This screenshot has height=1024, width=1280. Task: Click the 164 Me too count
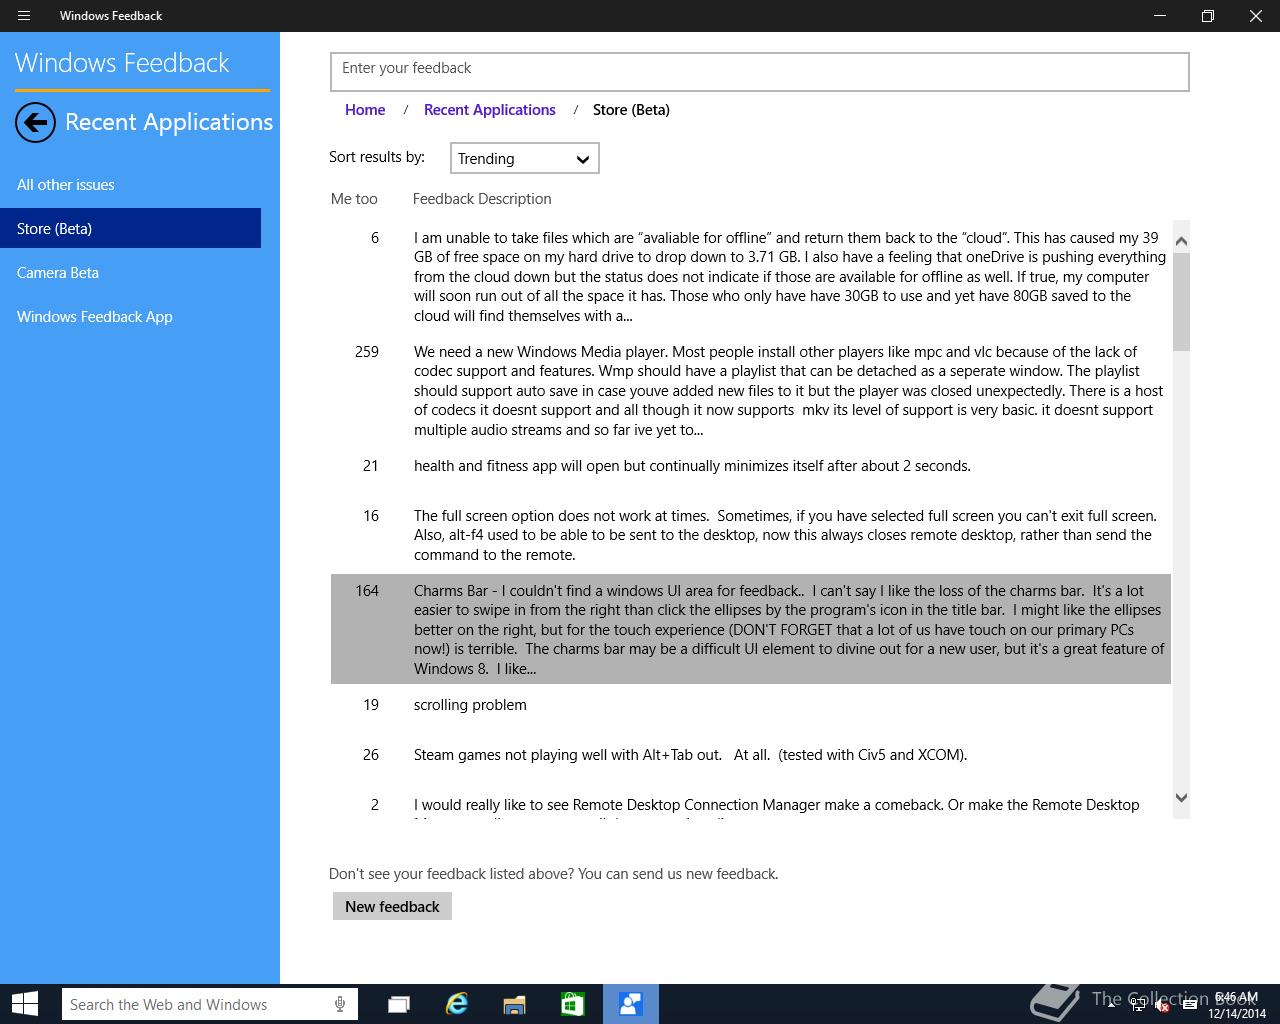coord(367,591)
